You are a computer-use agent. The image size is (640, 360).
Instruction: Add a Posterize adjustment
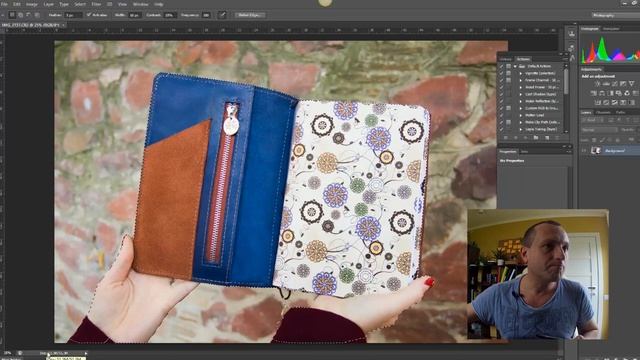pyautogui.click(x=606, y=102)
